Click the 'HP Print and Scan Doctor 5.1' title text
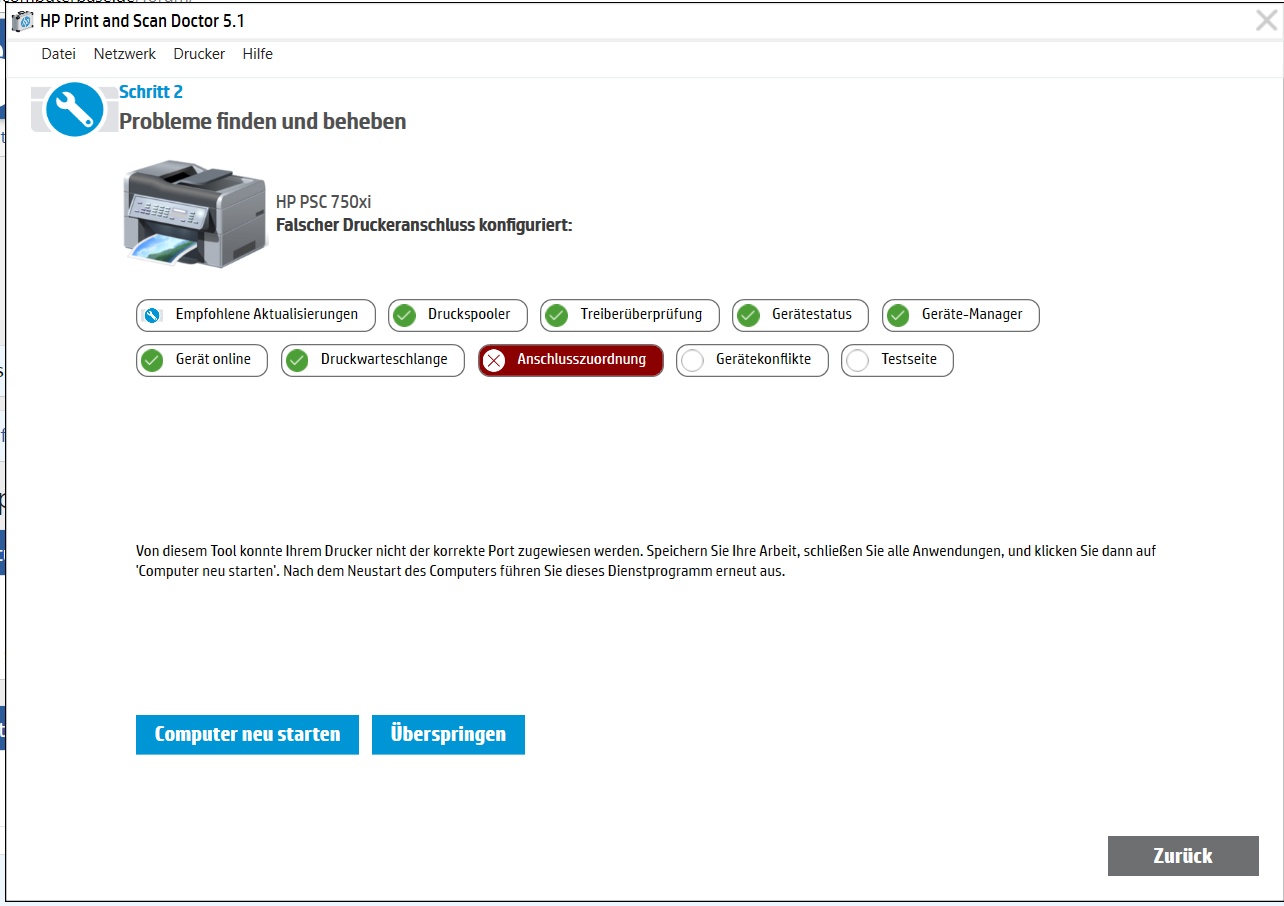Screen dimensions: 1284x906 (143, 21)
